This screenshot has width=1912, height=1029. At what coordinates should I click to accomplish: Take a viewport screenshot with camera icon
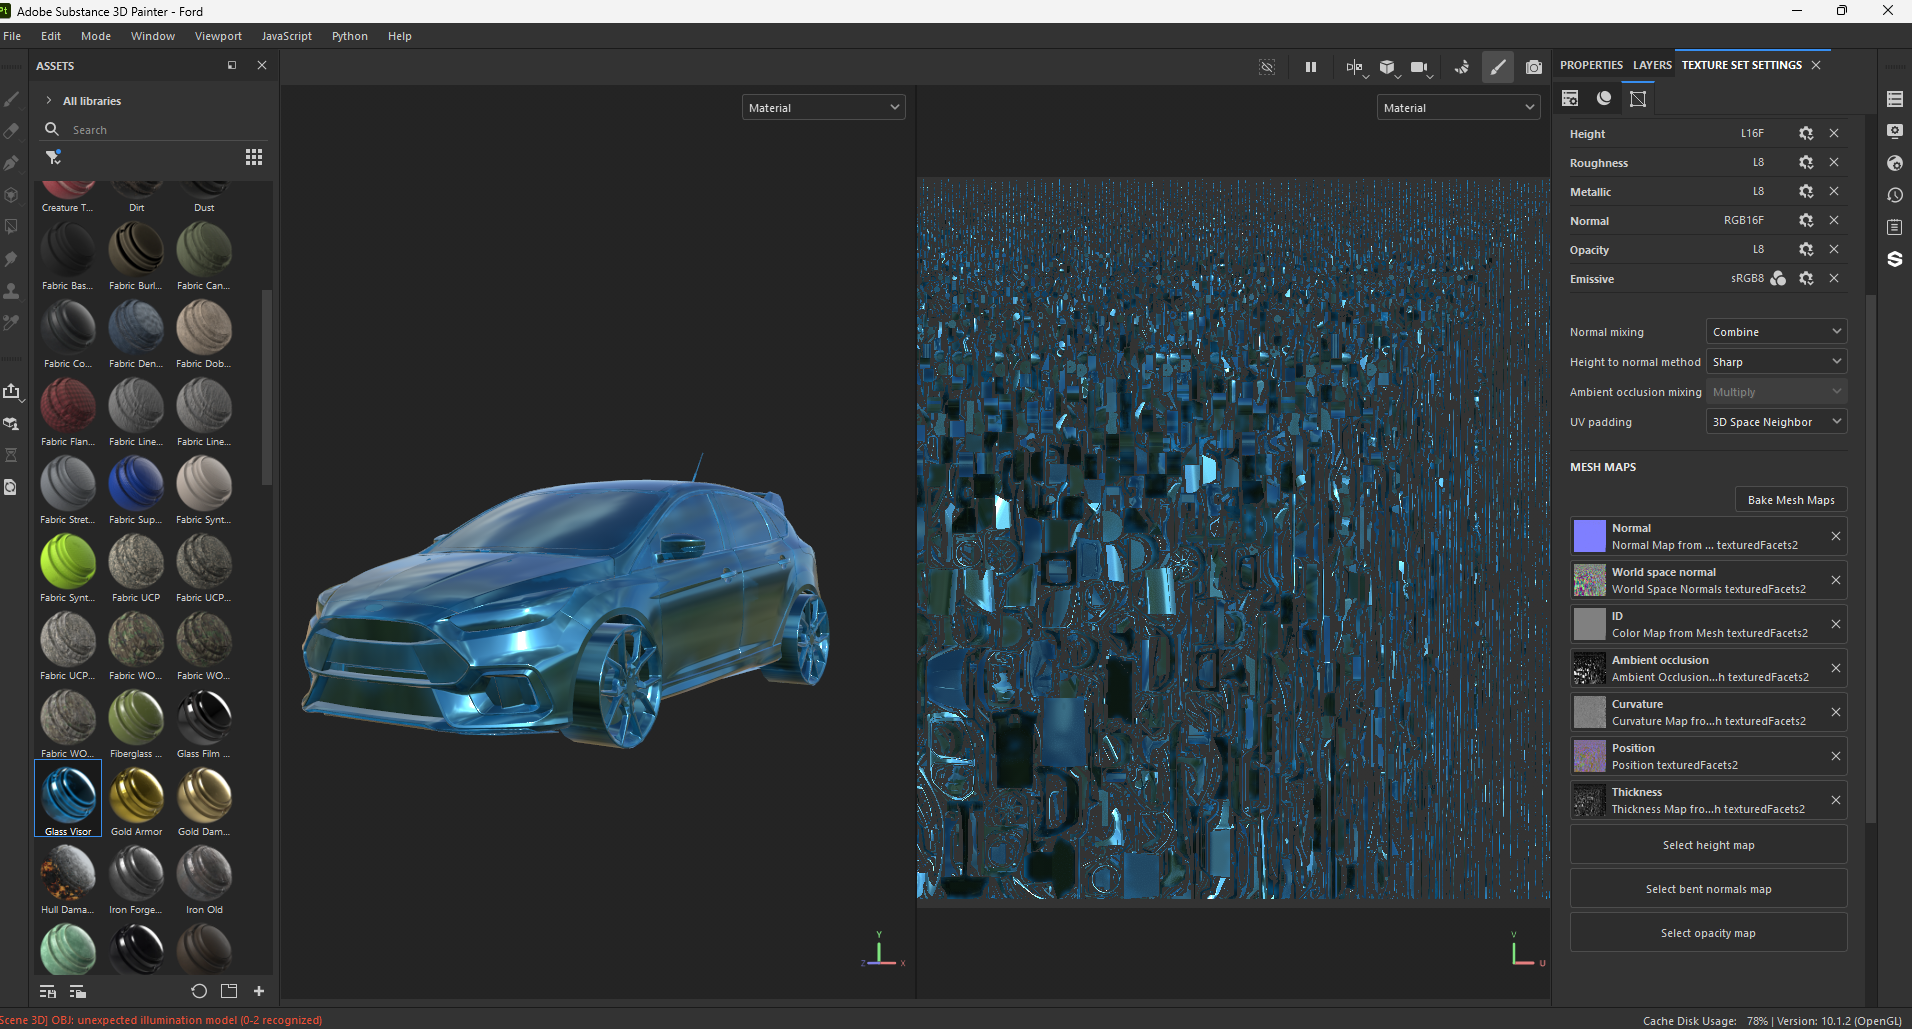coord(1534,68)
